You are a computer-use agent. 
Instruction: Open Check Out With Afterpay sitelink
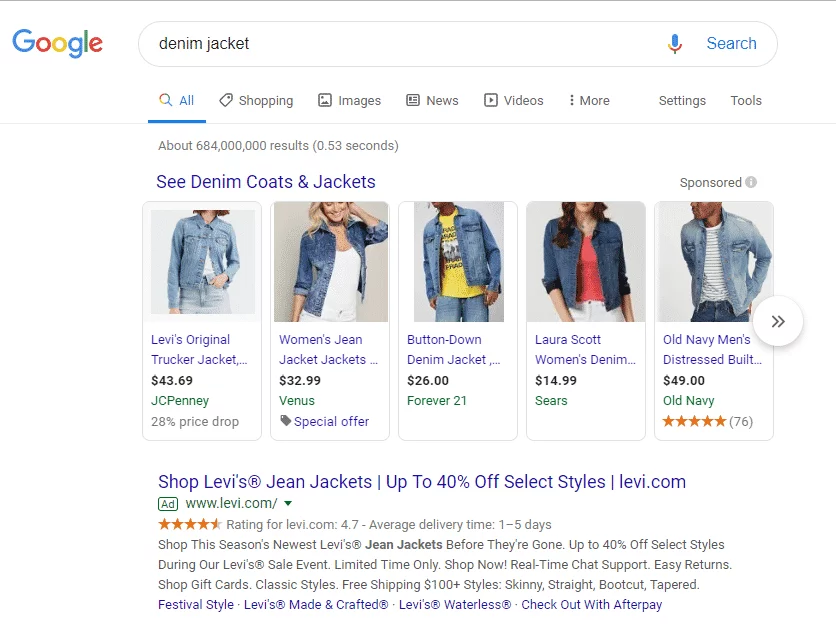point(591,605)
